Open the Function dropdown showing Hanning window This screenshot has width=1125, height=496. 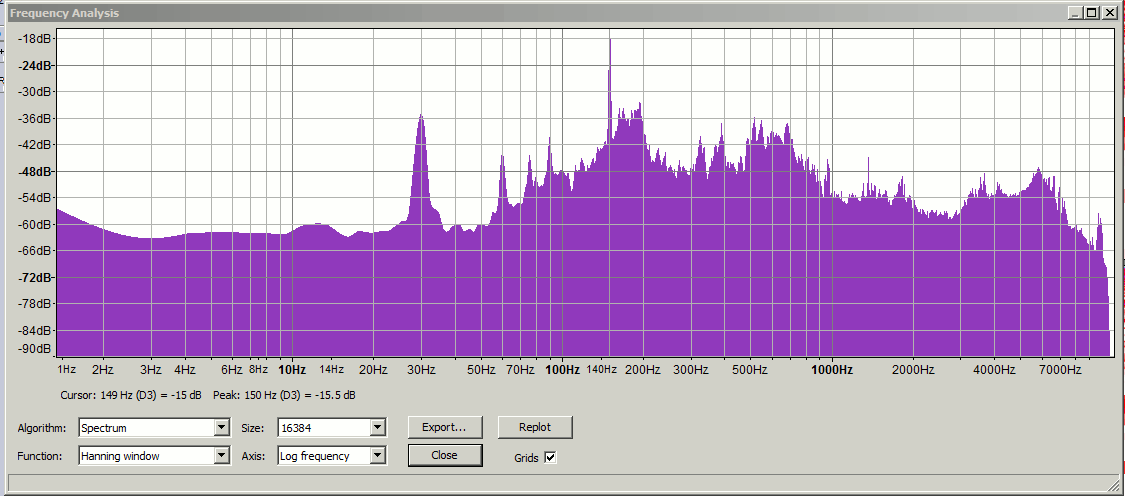154,456
